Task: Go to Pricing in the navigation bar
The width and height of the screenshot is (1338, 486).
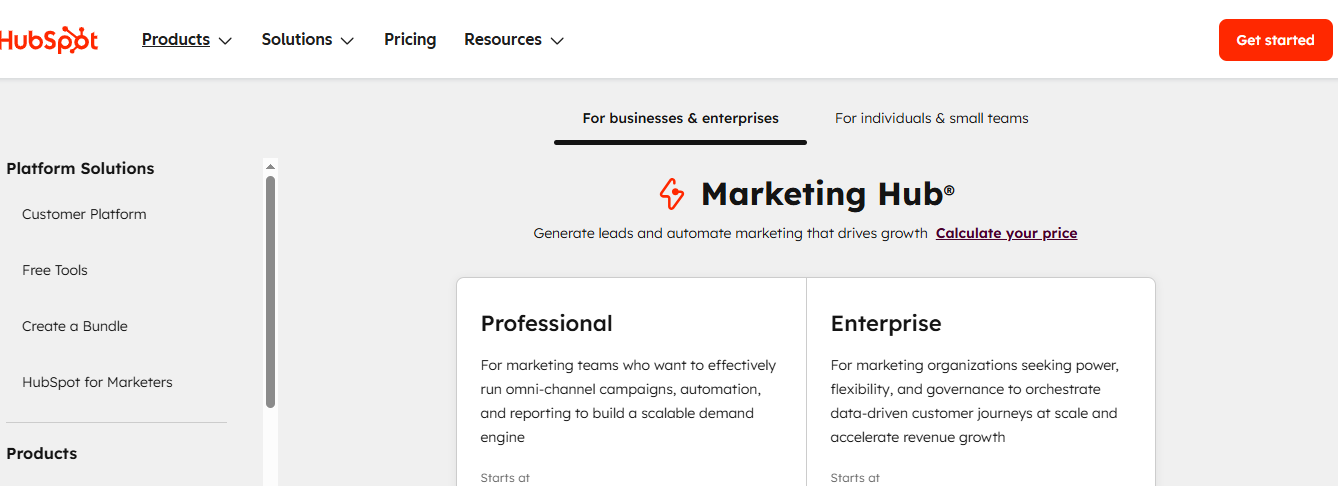Action: pyautogui.click(x=410, y=40)
